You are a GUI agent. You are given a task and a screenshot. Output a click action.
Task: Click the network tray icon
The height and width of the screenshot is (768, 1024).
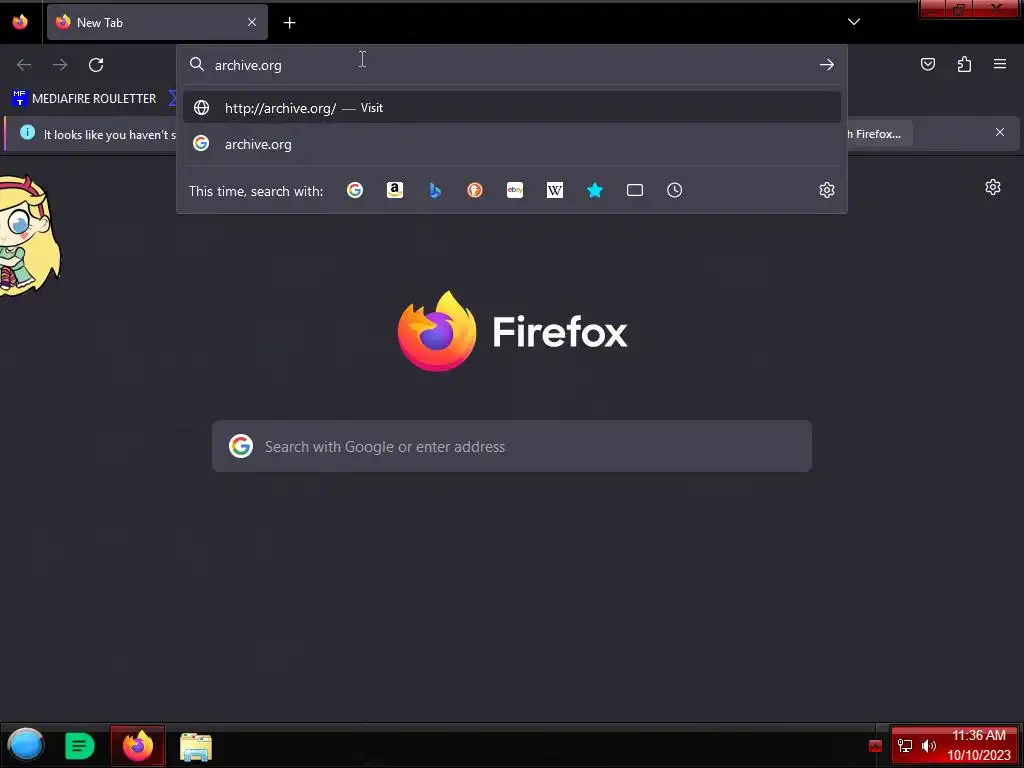(905, 746)
